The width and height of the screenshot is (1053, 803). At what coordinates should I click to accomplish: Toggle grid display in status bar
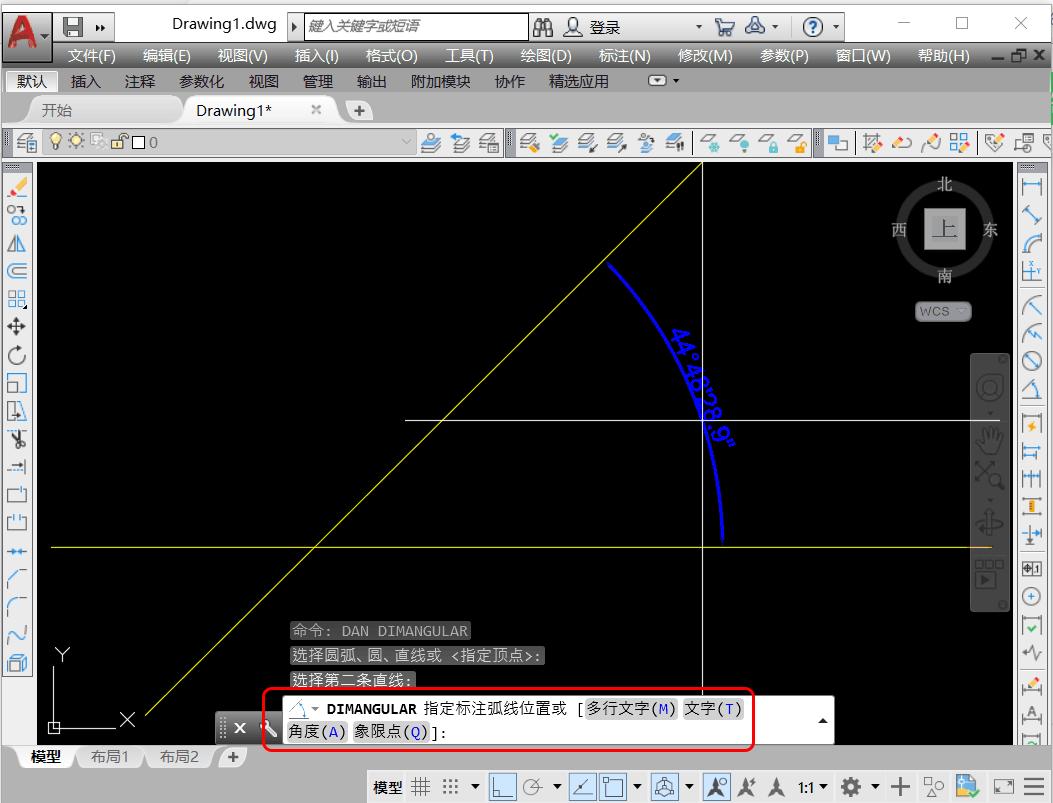pyautogui.click(x=422, y=787)
